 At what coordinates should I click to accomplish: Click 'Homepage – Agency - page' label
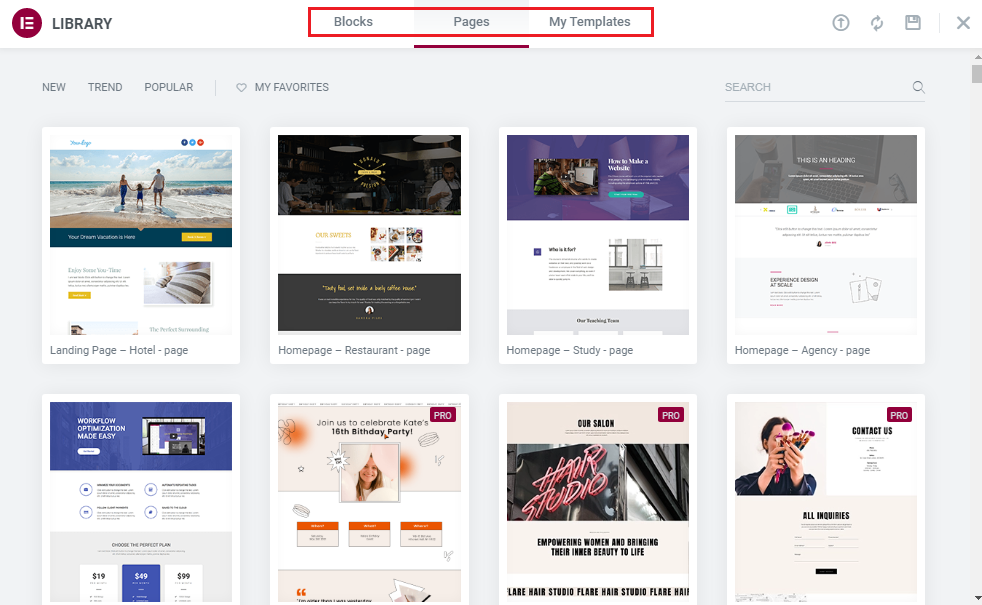coord(802,350)
